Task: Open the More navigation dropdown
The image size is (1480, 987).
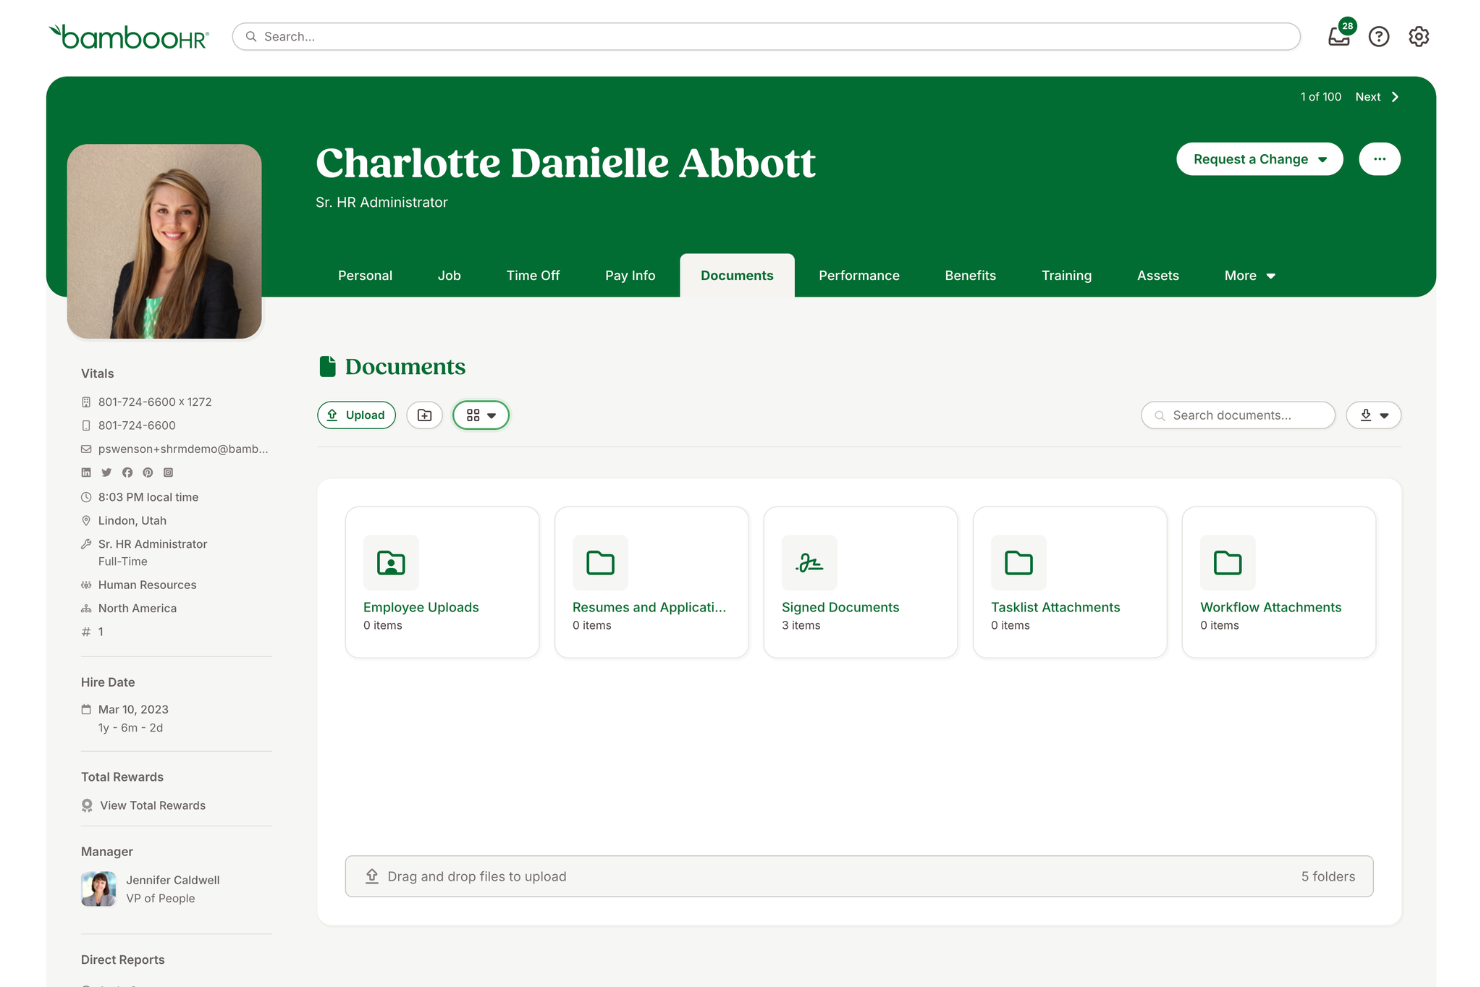Action: click(1248, 275)
